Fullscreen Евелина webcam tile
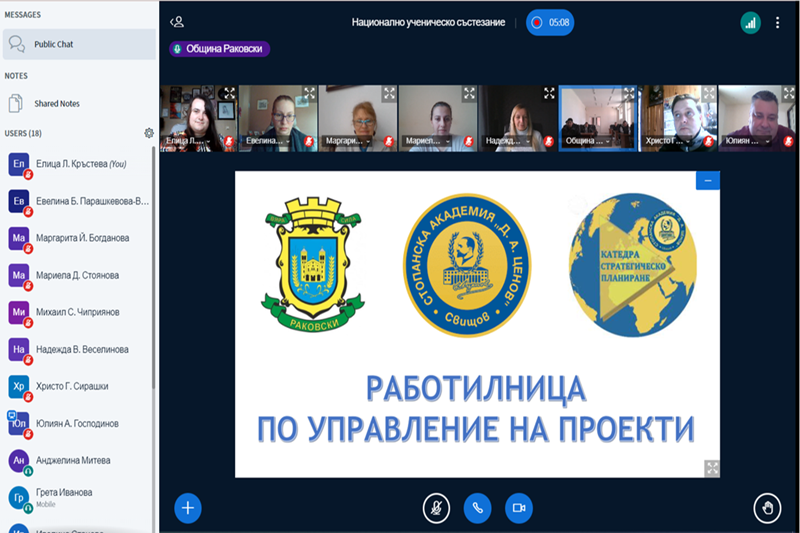This screenshot has height=533, width=800. 310,93
